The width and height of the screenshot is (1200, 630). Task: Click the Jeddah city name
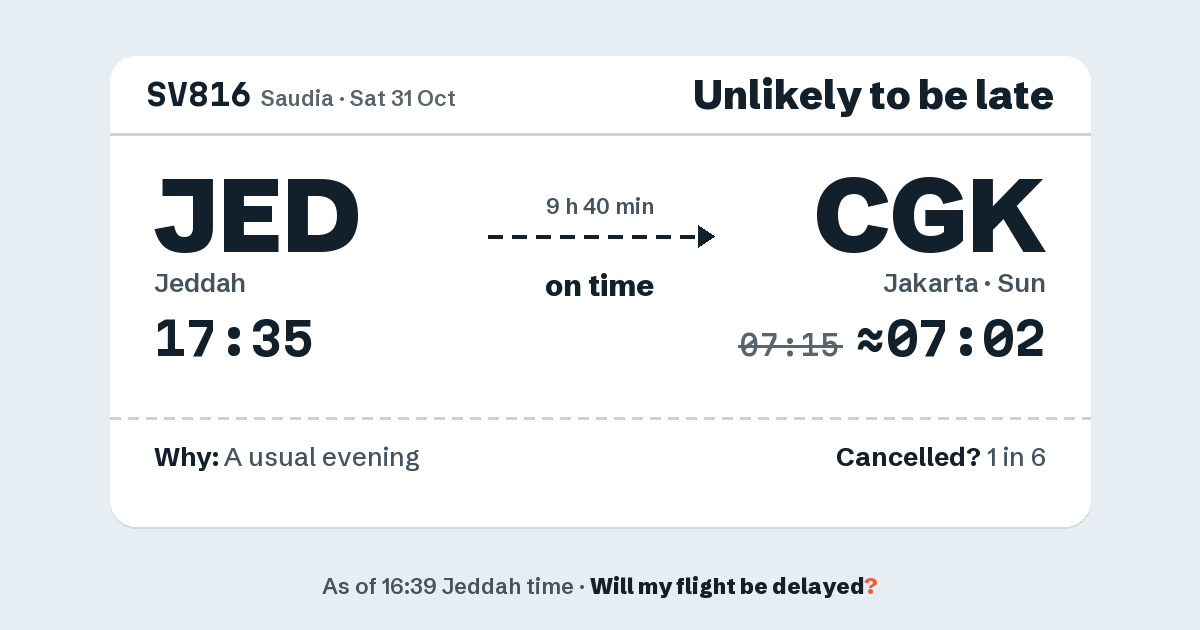coord(200,284)
